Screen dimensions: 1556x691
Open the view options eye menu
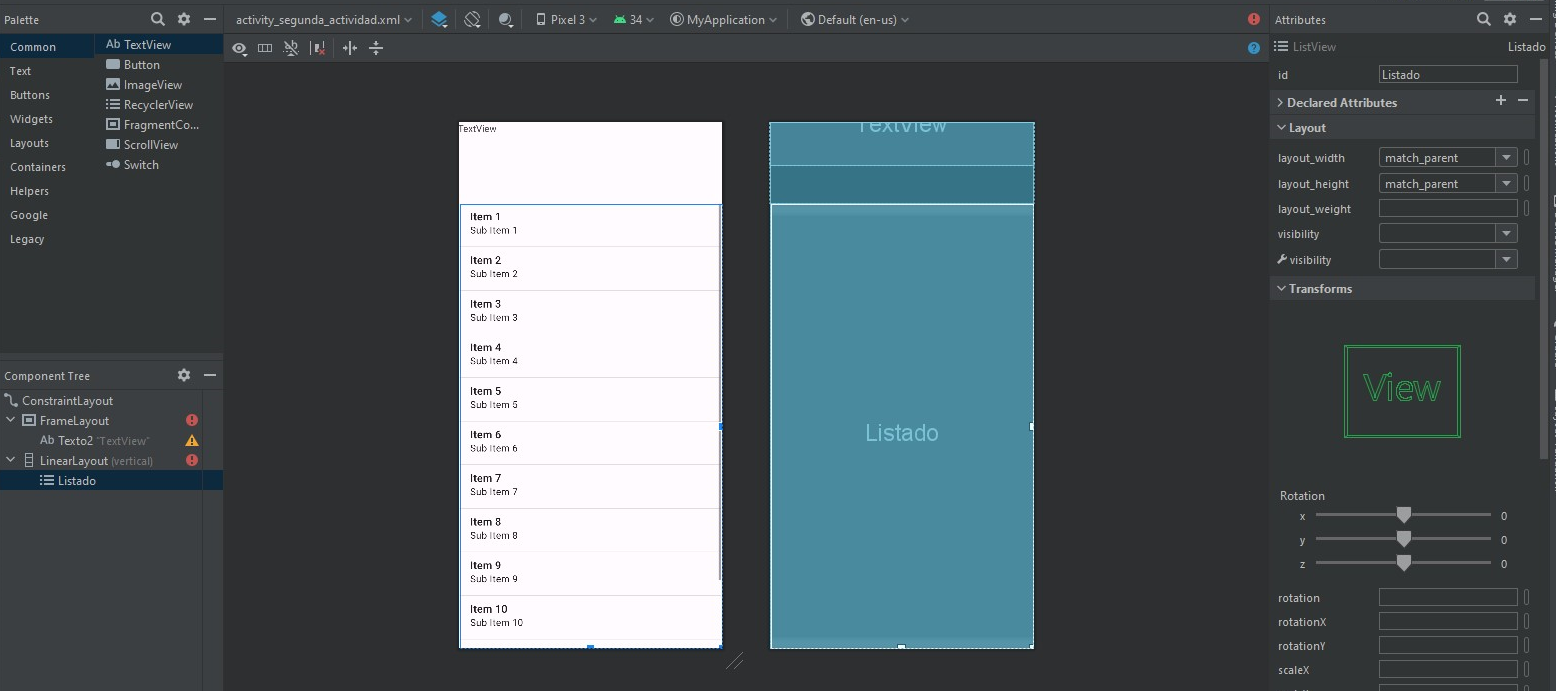coord(239,48)
